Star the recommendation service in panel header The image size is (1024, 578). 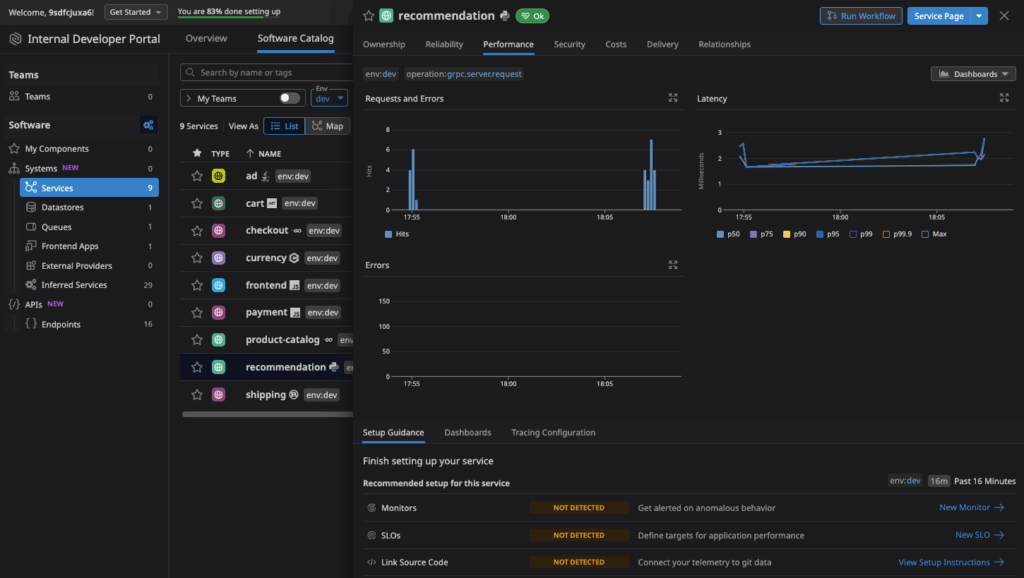pos(368,16)
